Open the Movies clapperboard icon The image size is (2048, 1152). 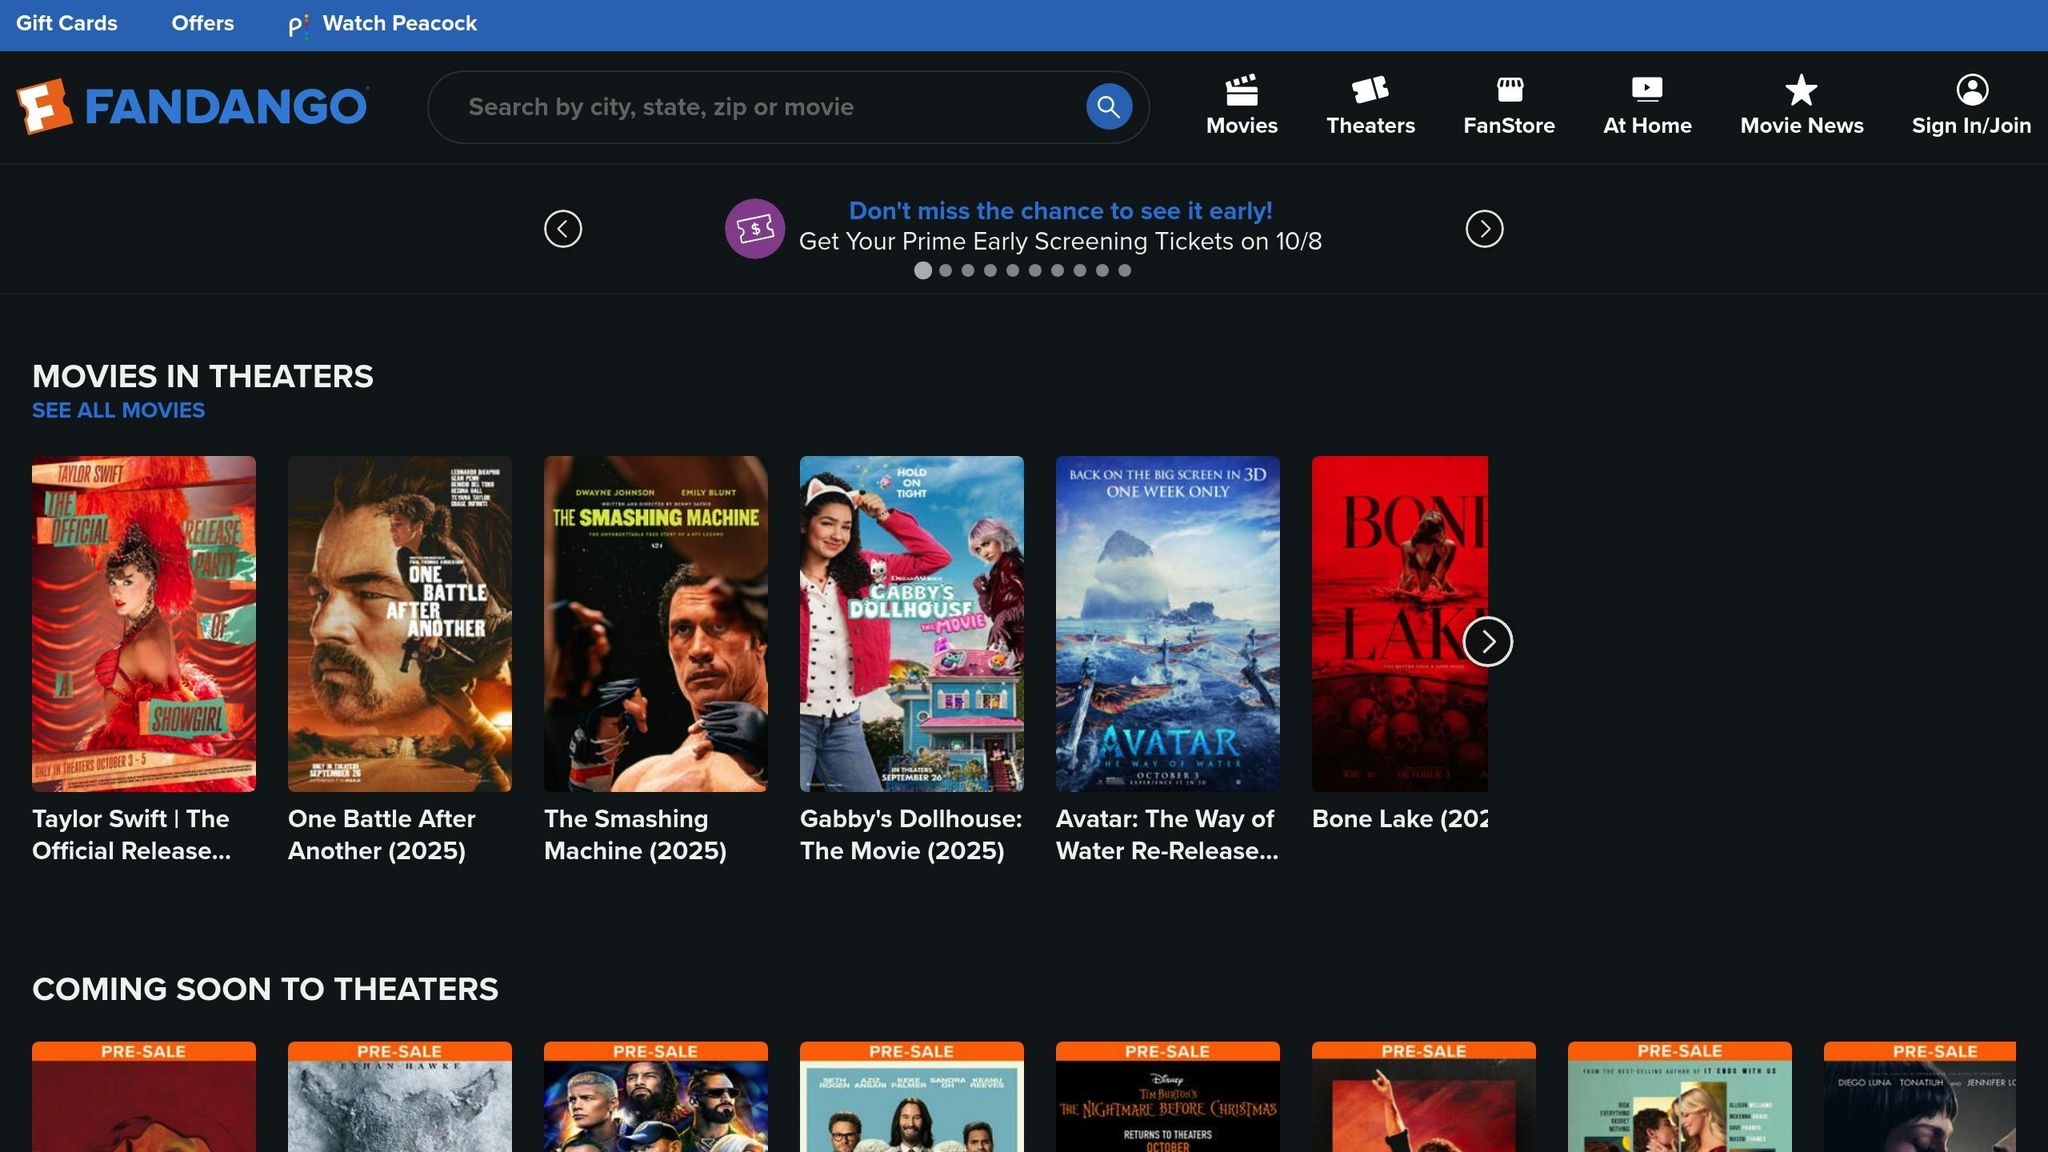point(1241,90)
